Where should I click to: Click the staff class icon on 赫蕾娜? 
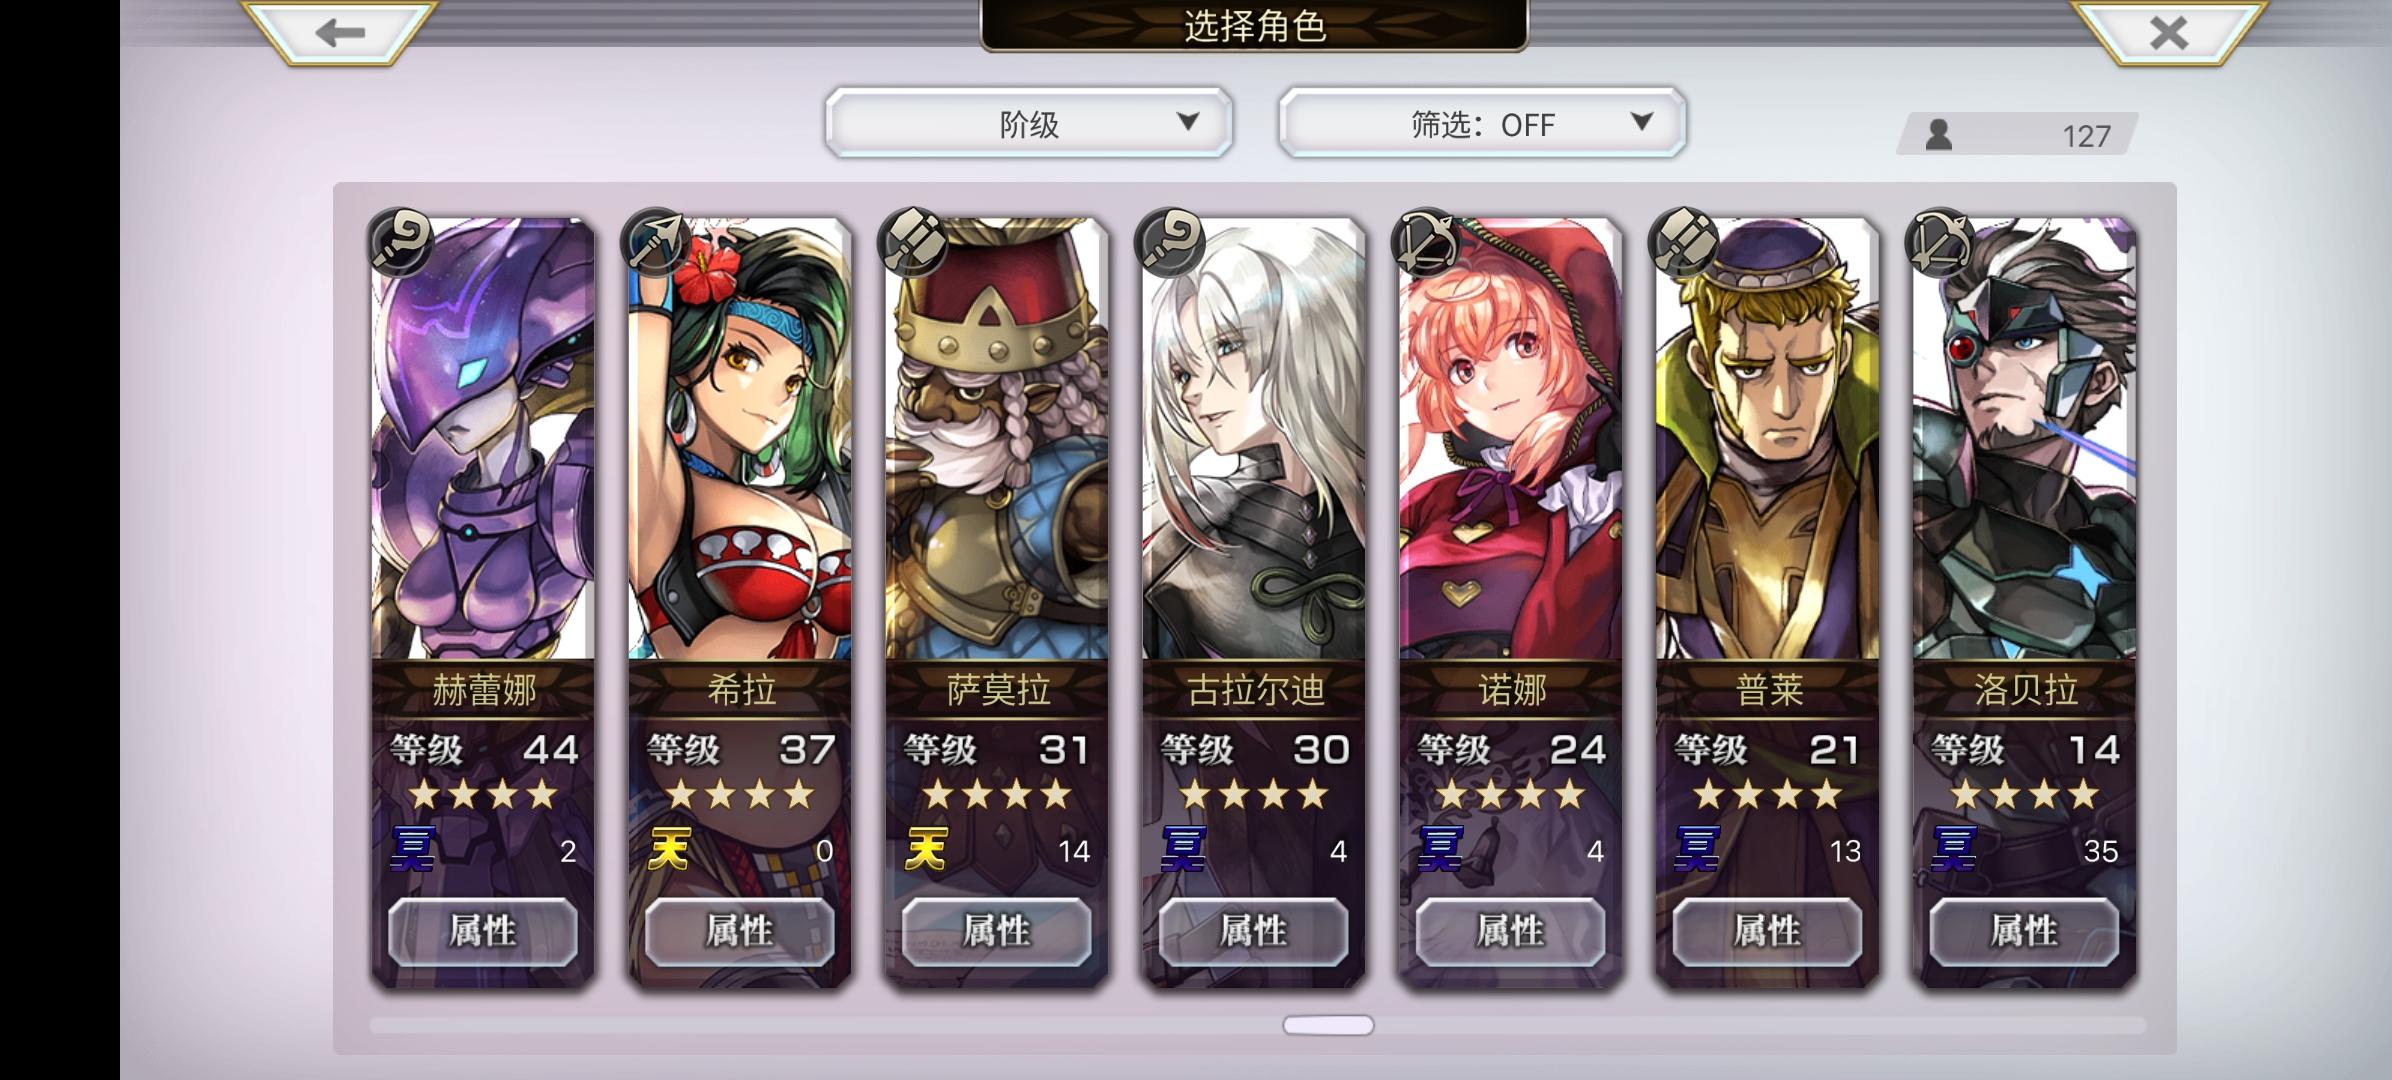pyautogui.click(x=401, y=241)
